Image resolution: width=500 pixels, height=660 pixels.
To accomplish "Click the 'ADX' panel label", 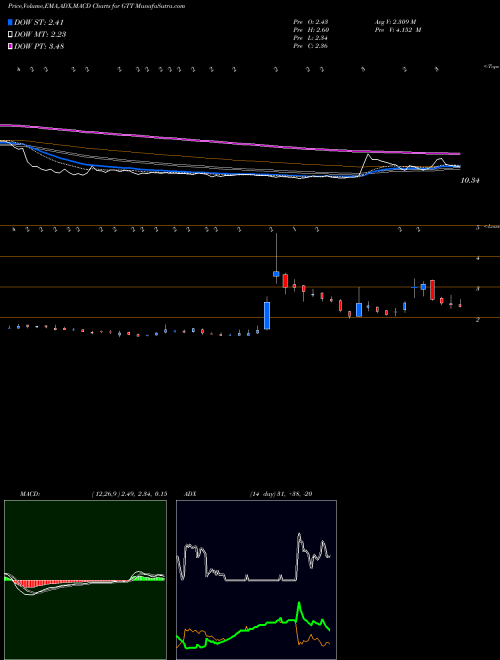I will click(190, 494).
